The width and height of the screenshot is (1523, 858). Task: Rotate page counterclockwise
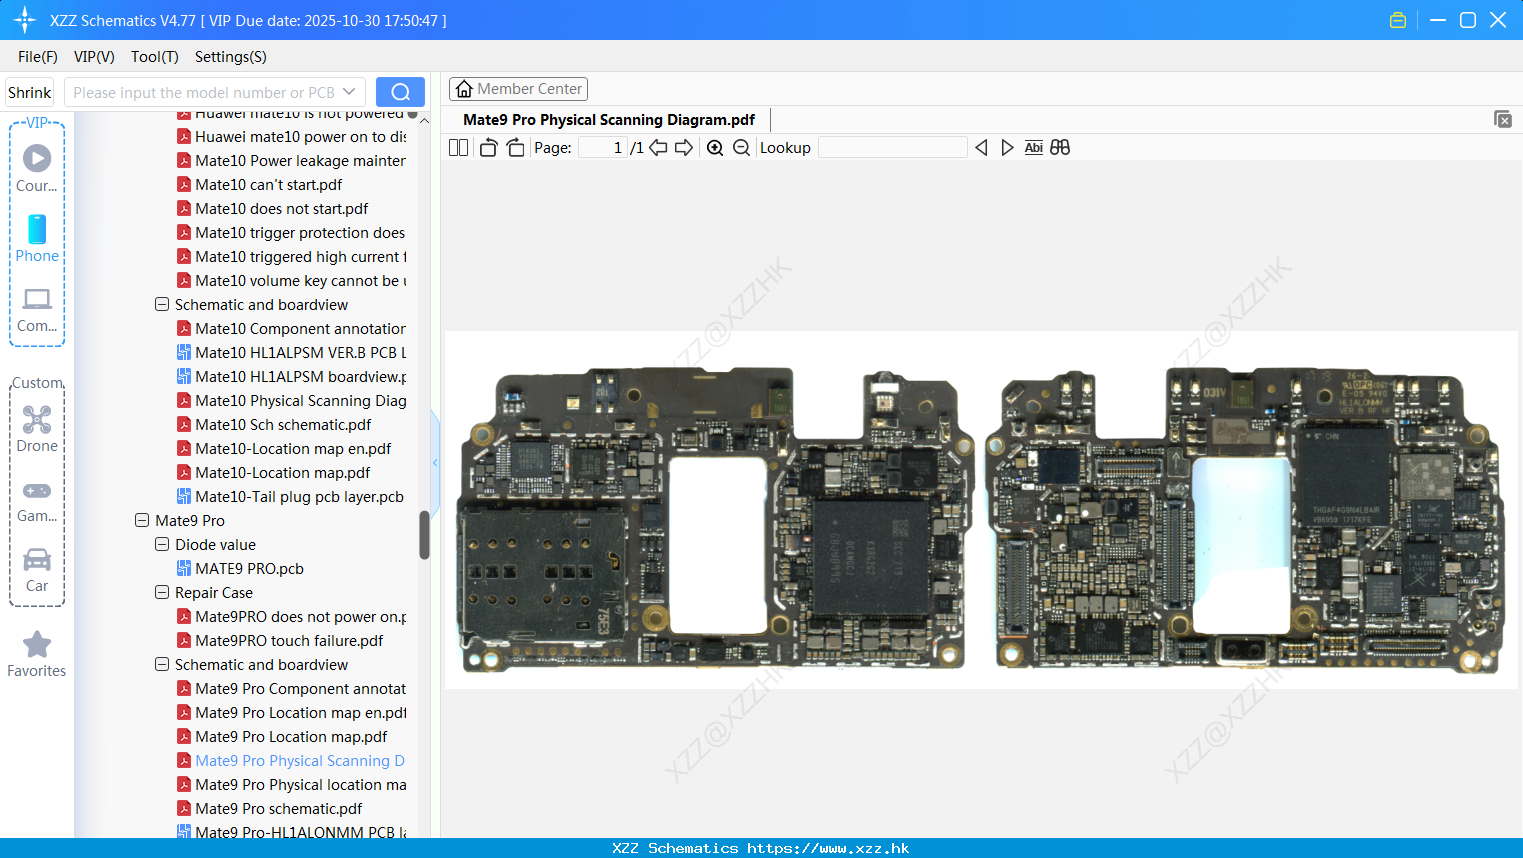pyautogui.click(x=488, y=148)
